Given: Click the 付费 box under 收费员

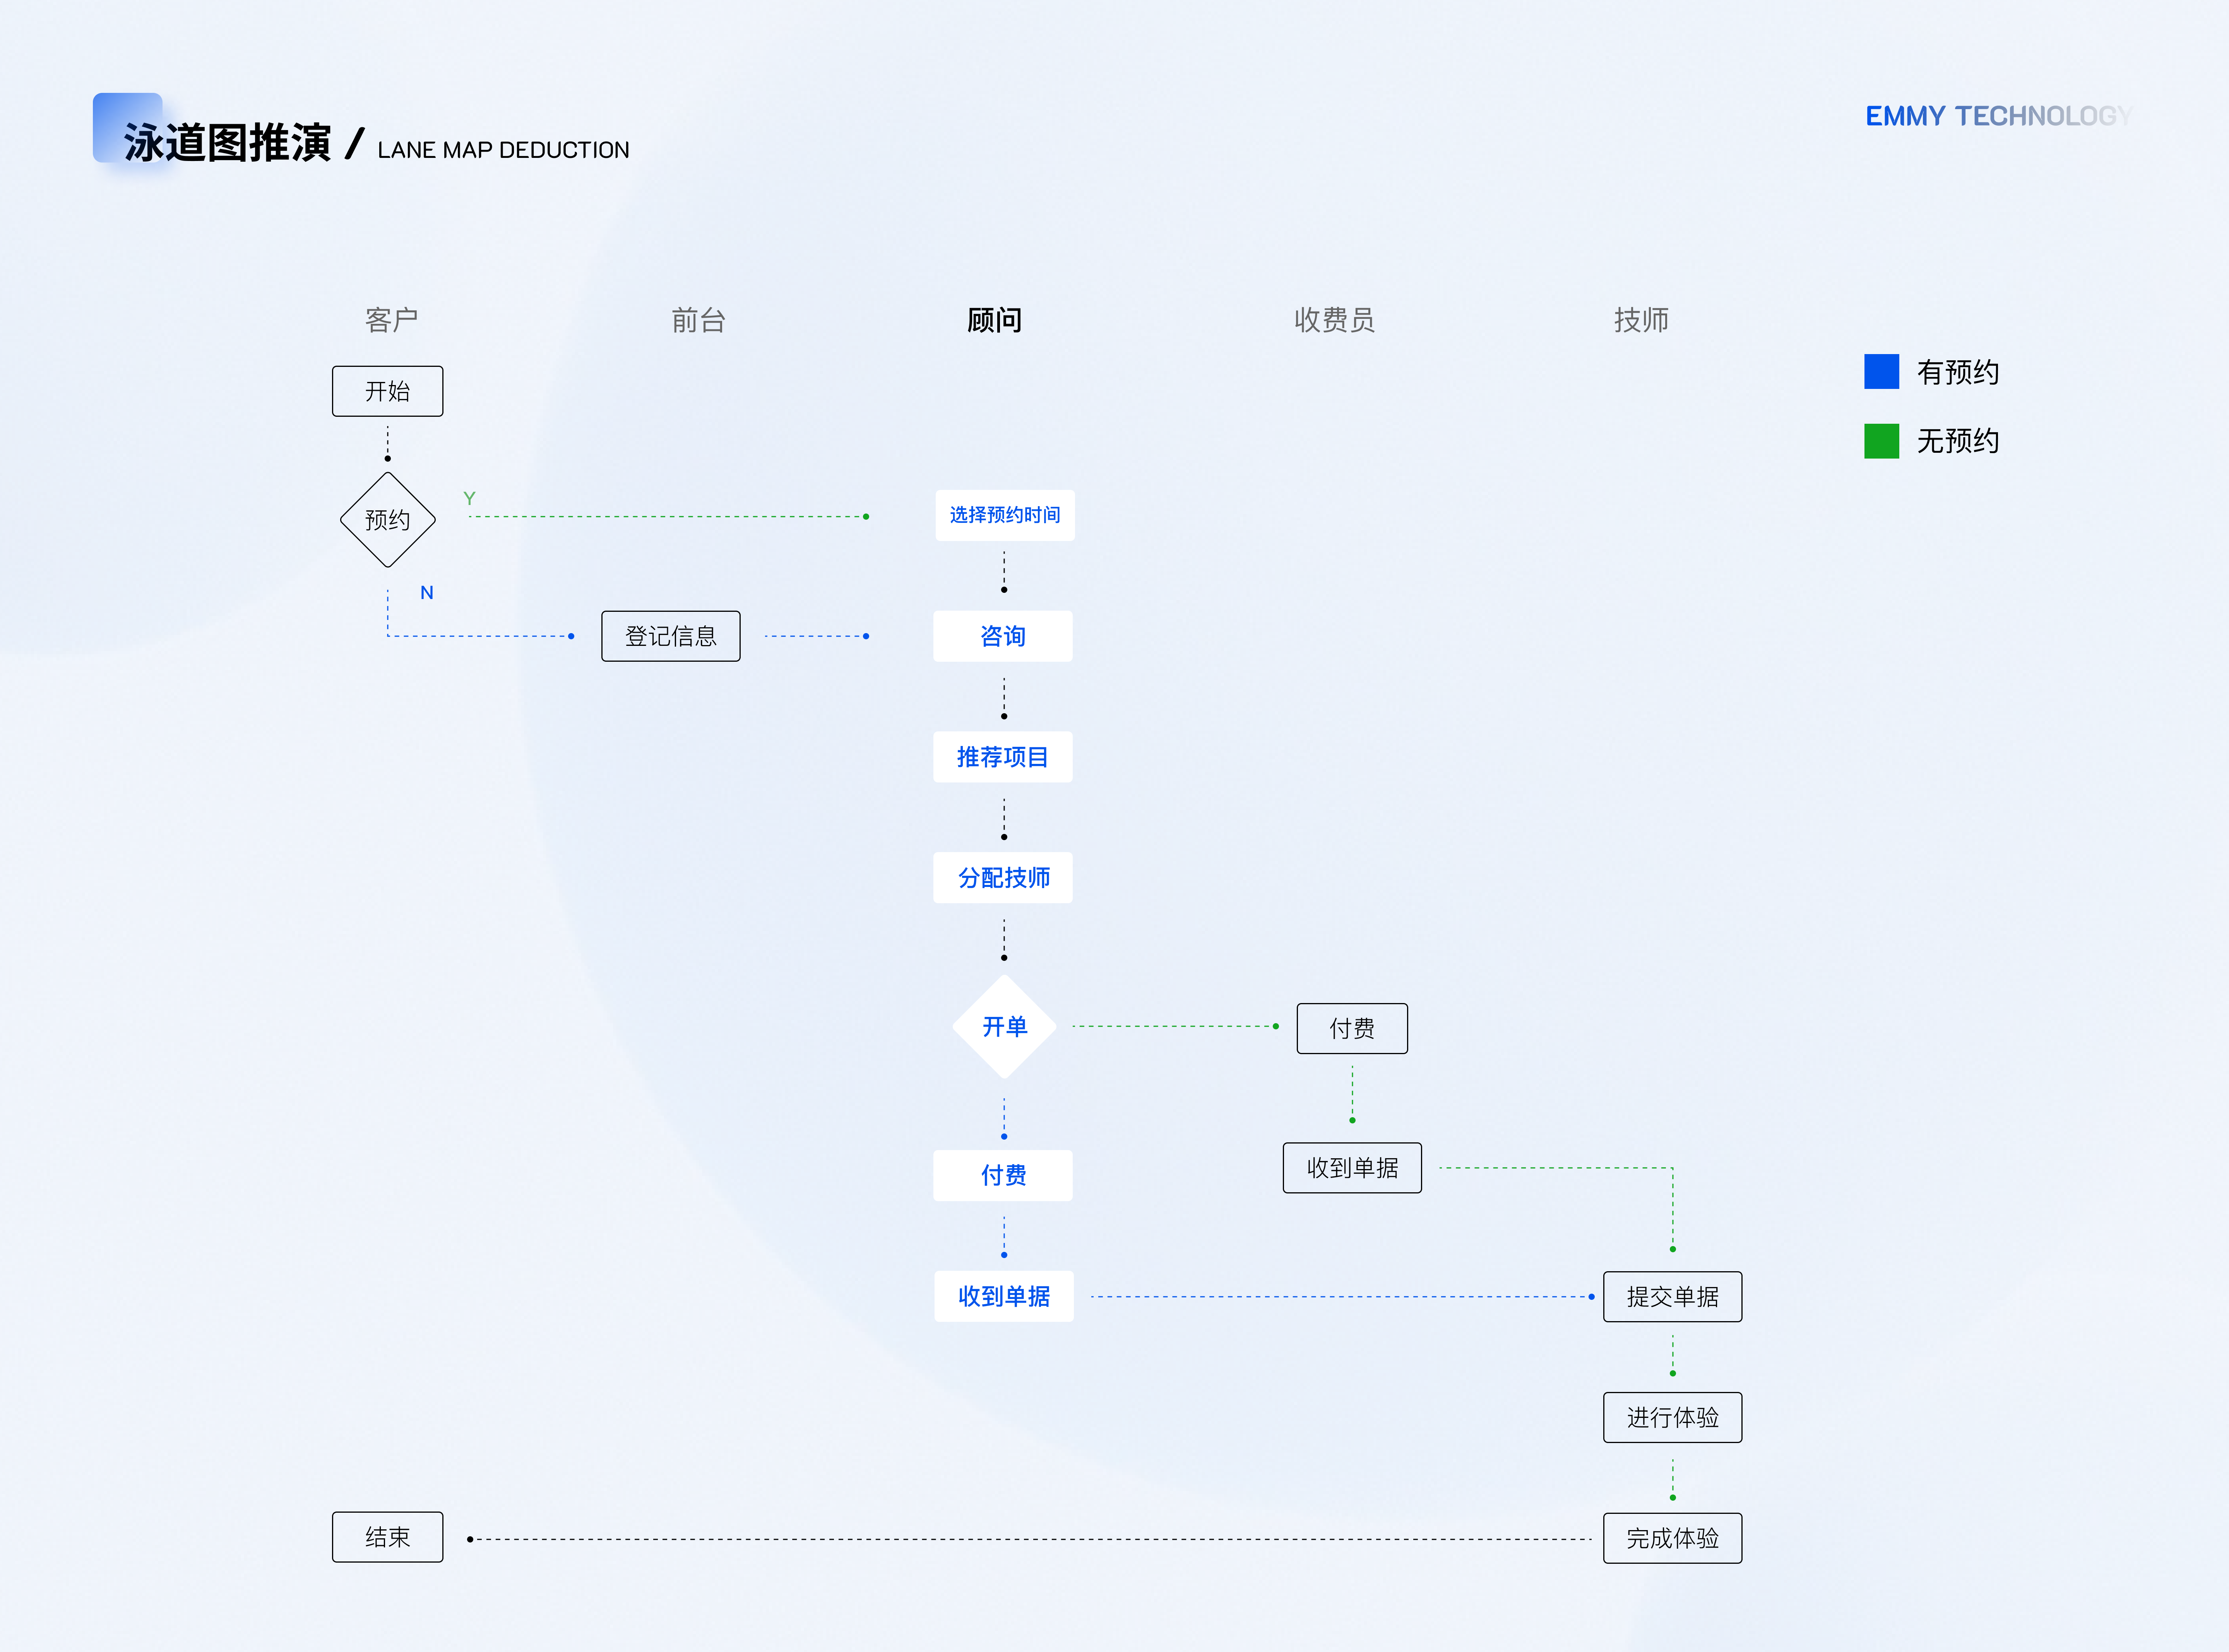Looking at the screenshot, I should pyautogui.click(x=1352, y=1028).
